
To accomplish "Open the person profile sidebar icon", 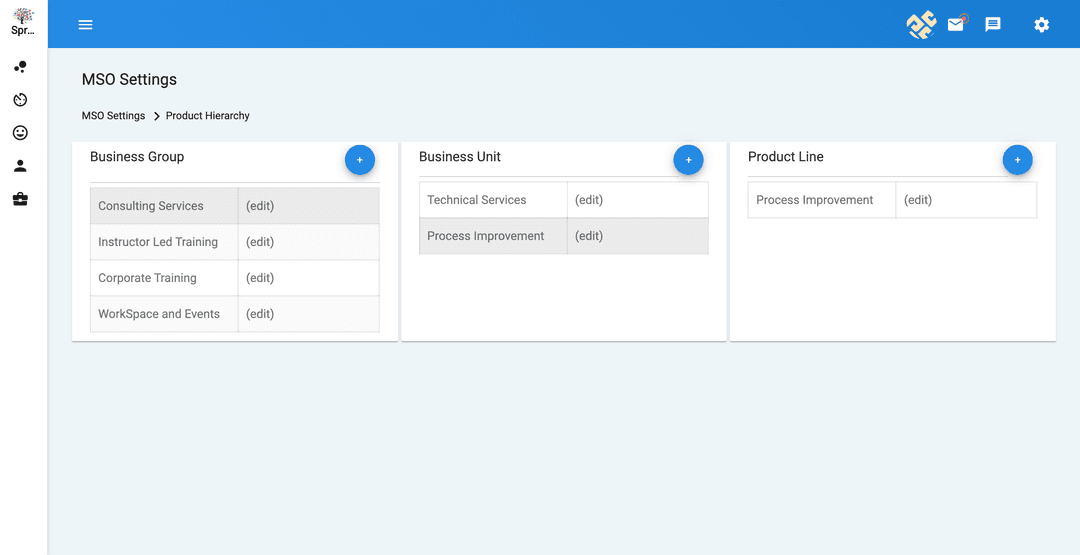I will [21, 166].
